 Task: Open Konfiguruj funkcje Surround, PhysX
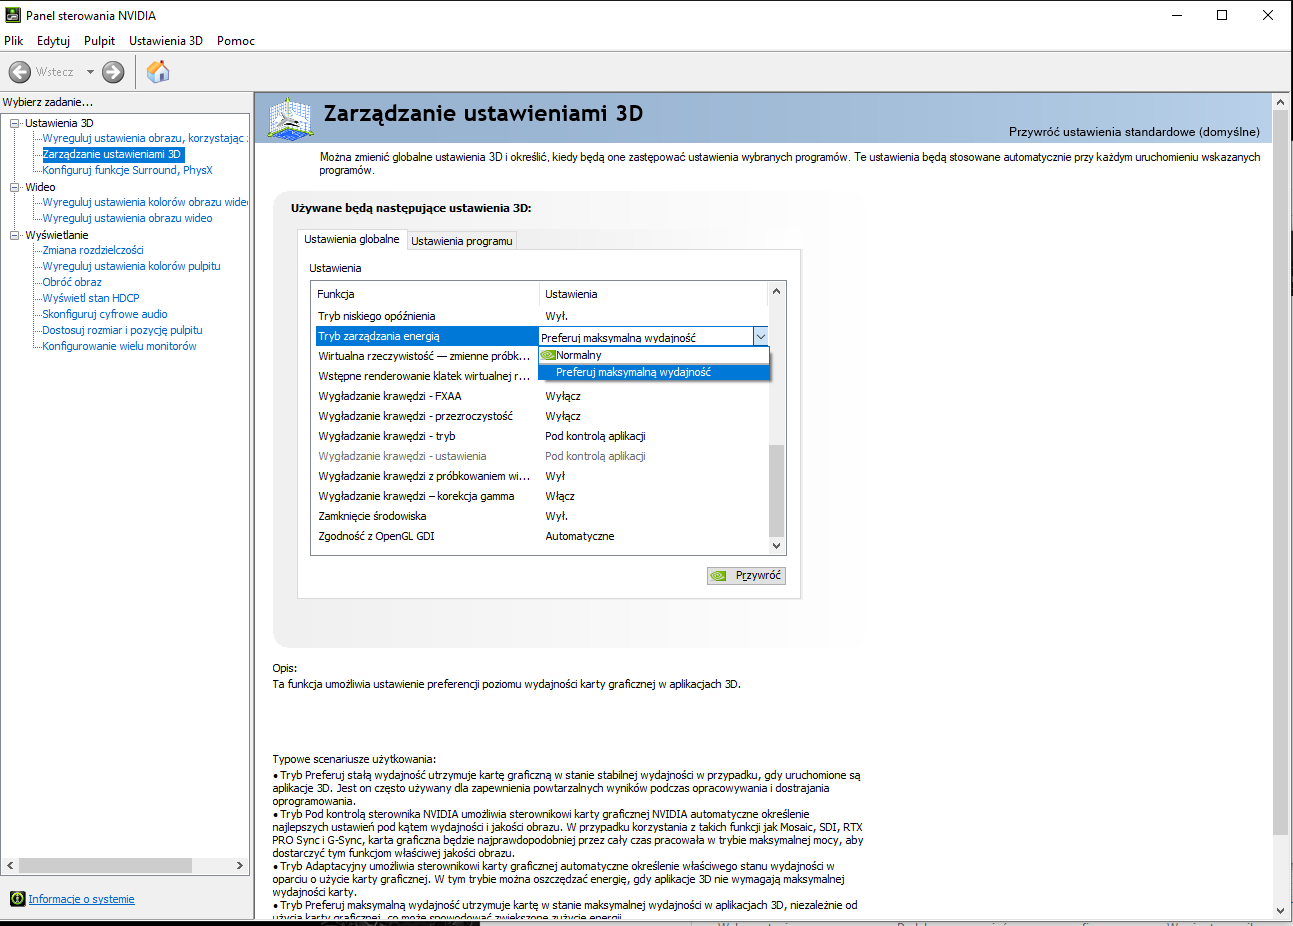[127, 170]
